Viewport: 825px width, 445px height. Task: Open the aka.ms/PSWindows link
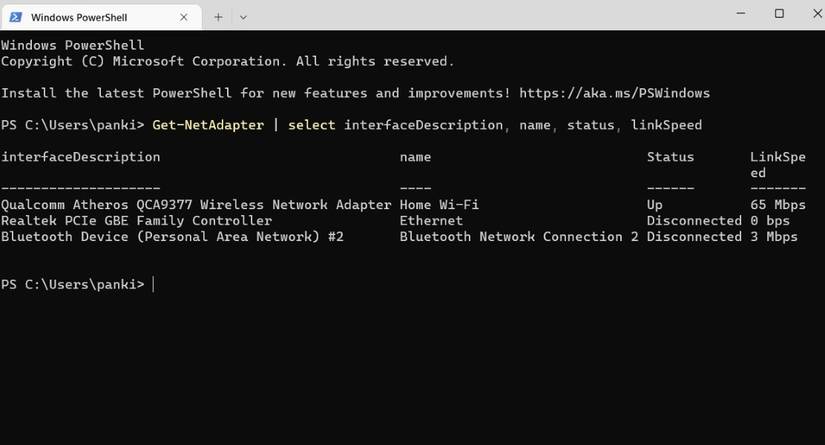pyautogui.click(x=614, y=93)
